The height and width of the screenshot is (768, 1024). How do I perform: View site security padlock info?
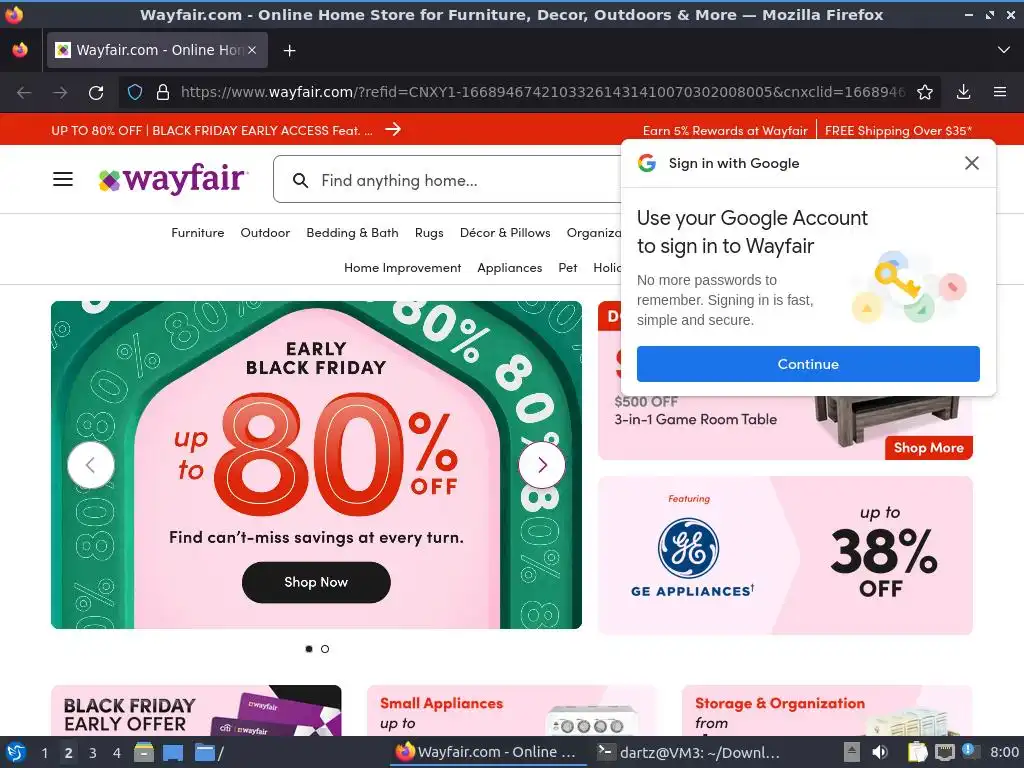[x=163, y=92]
